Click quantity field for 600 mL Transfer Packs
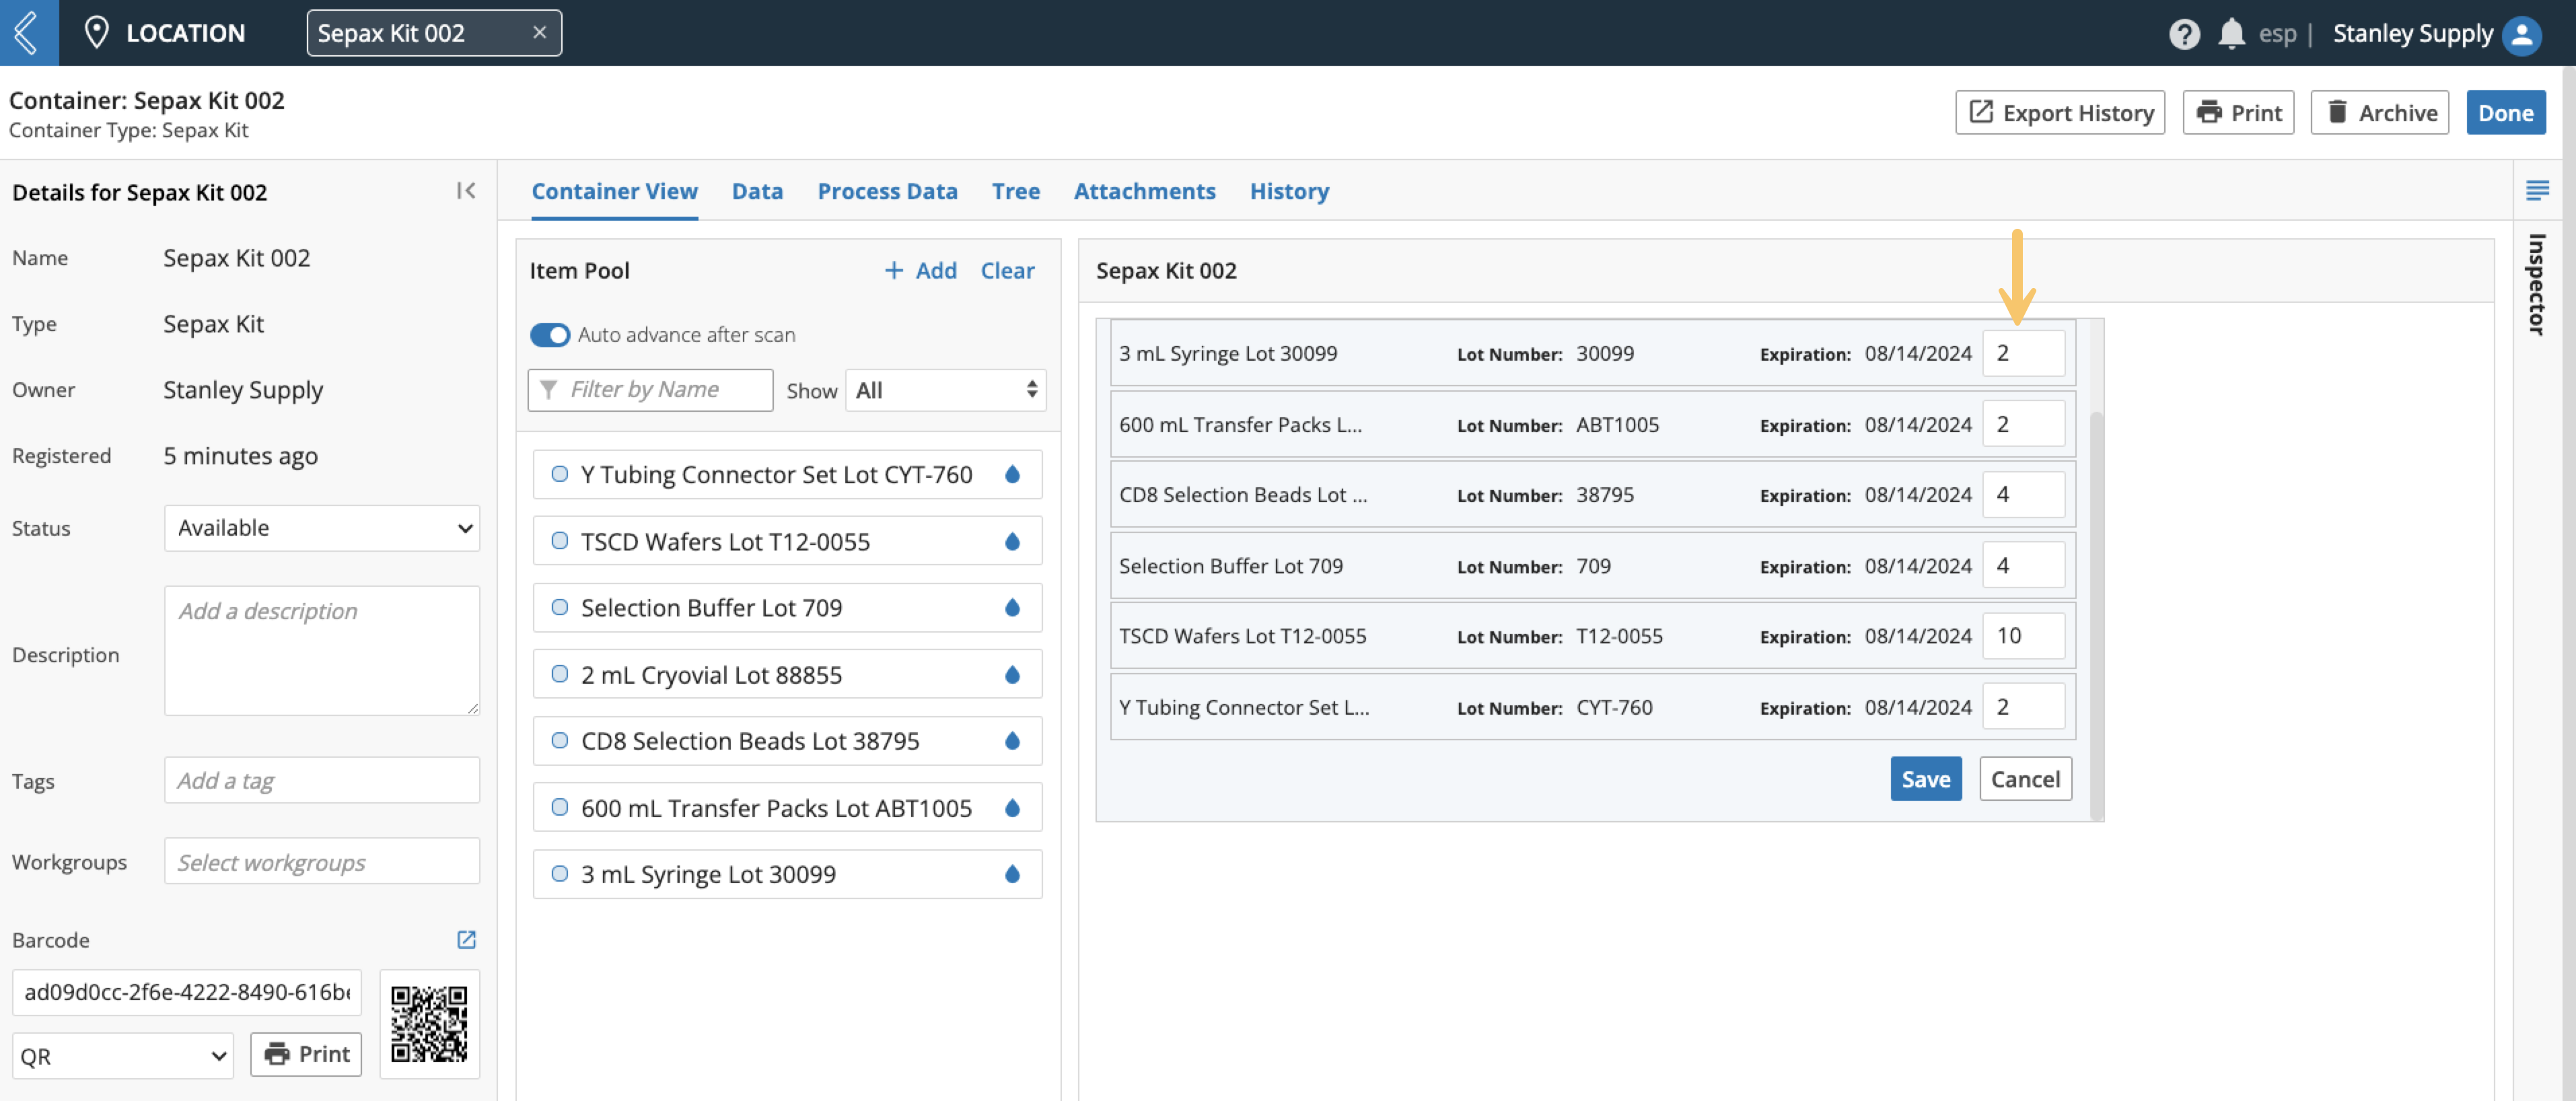Image resolution: width=2576 pixels, height=1101 pixels. point(2024,424)
